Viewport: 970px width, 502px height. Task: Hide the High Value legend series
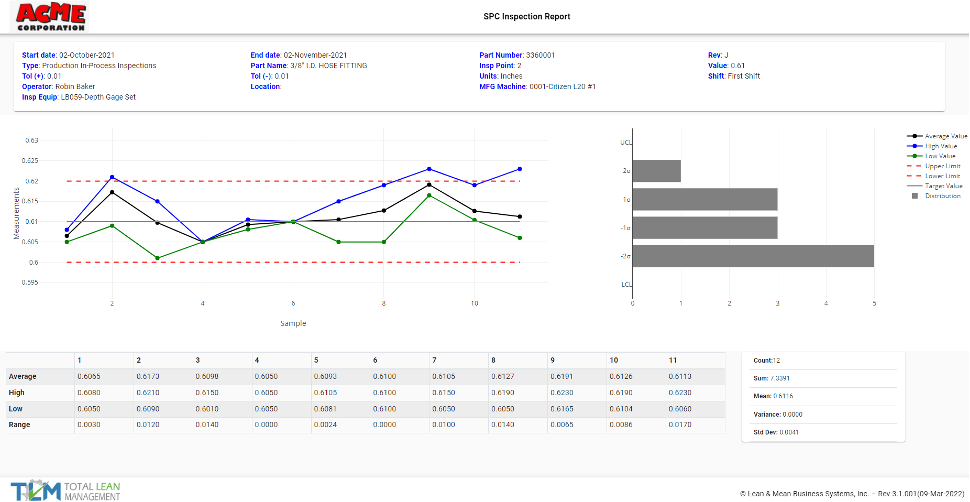point(941,145)
